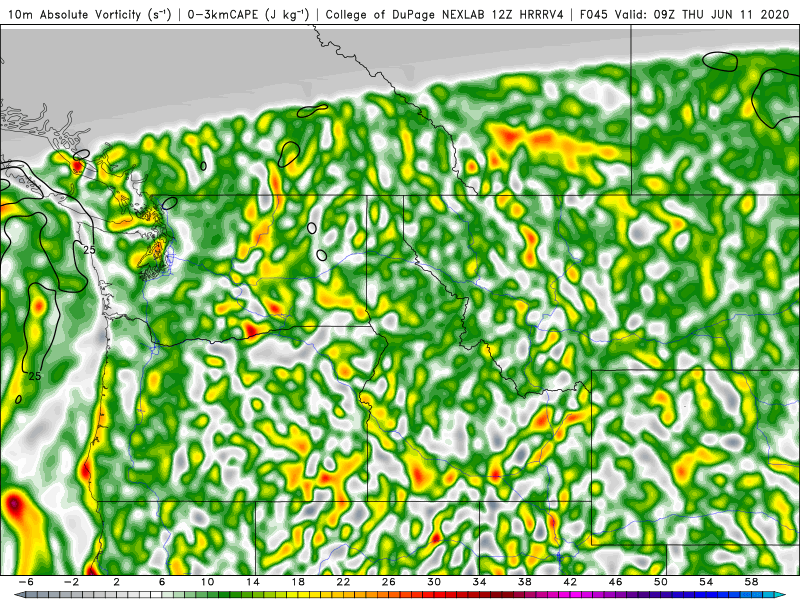Click the "54" color scale label
This screenshot has height=600, width=800.
pyautogui.click(x=706, y=582)
